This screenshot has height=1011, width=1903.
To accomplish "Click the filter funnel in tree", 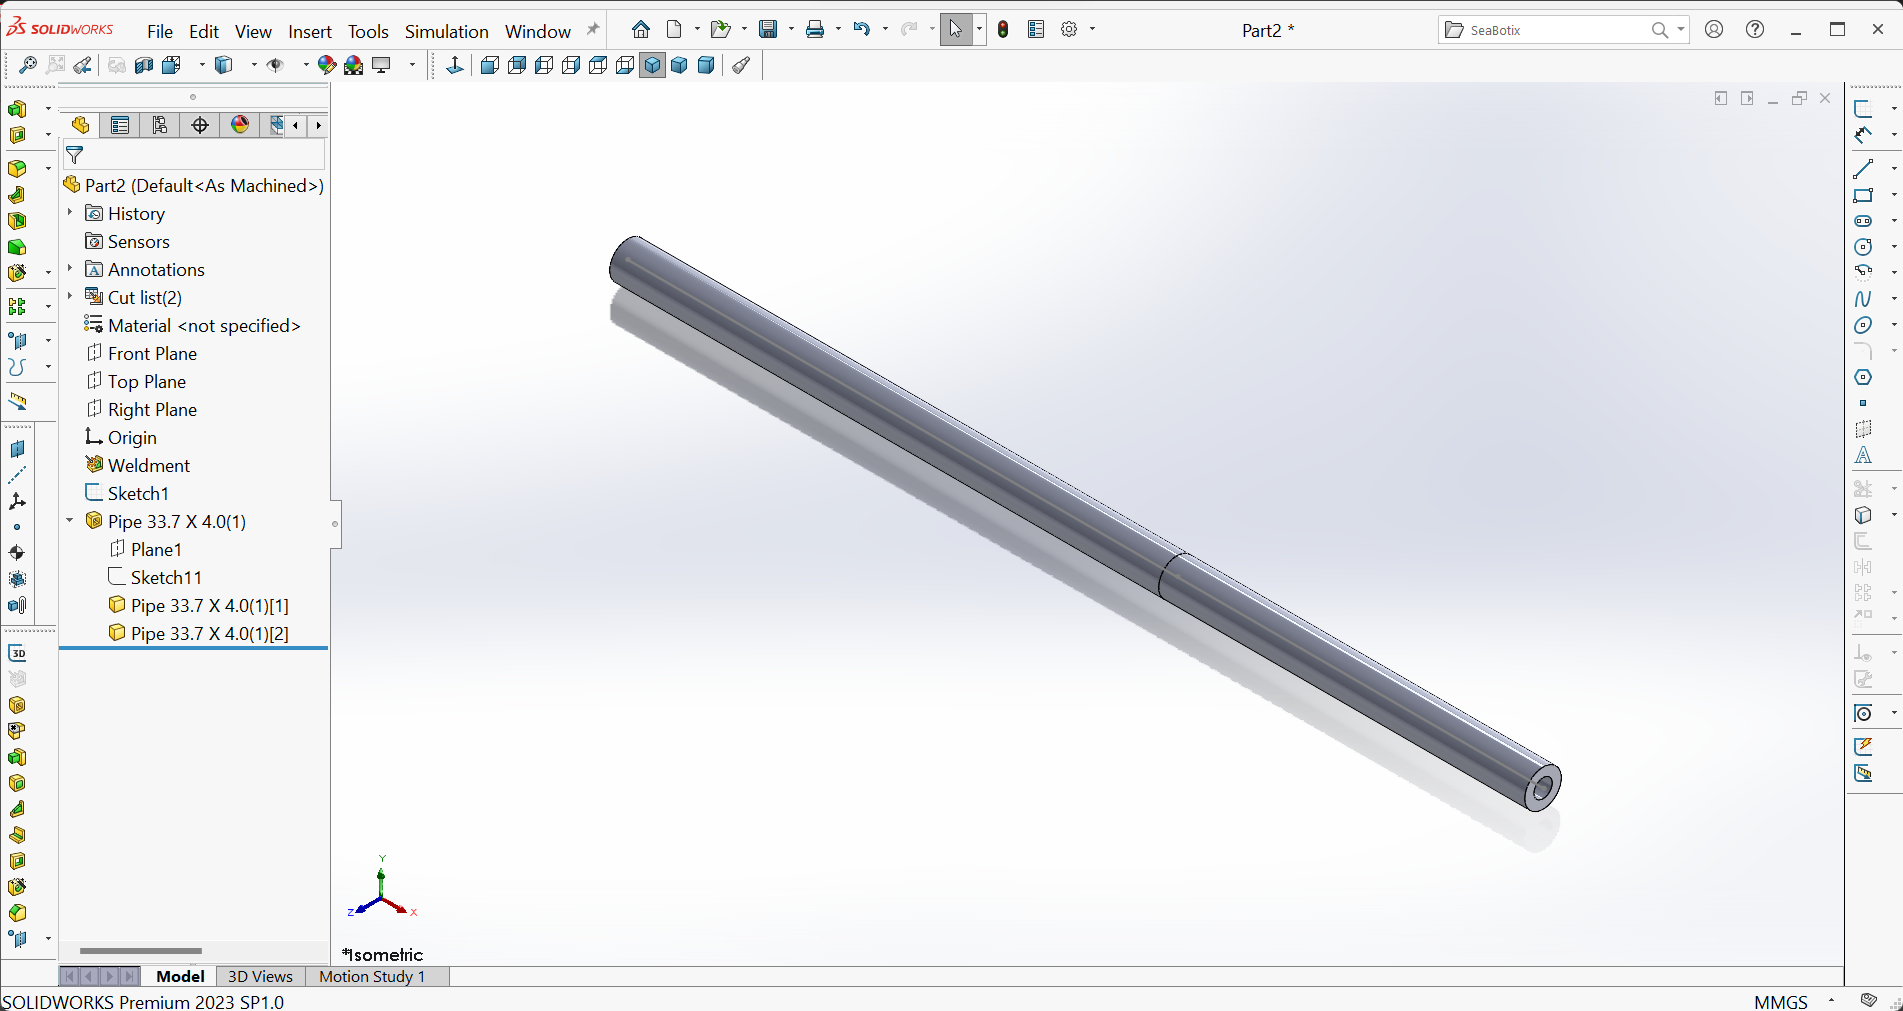I will (x=74, y=155).
